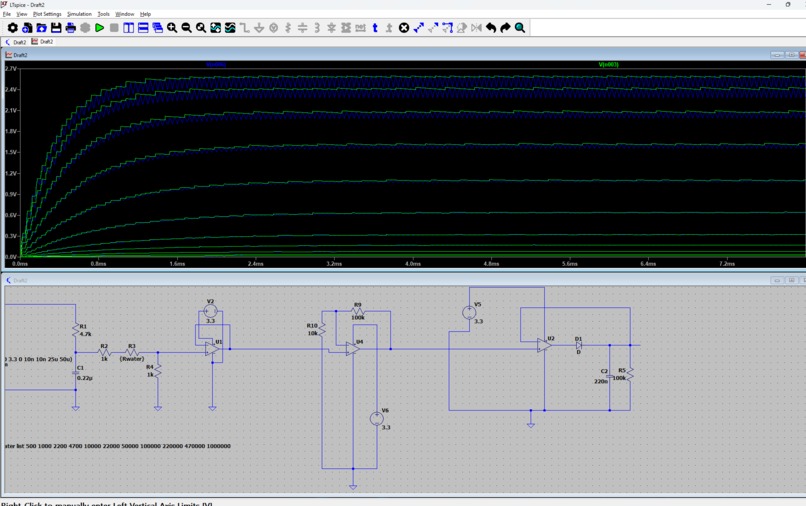
Task: Tile windows vertically
Action: point(129,28)
